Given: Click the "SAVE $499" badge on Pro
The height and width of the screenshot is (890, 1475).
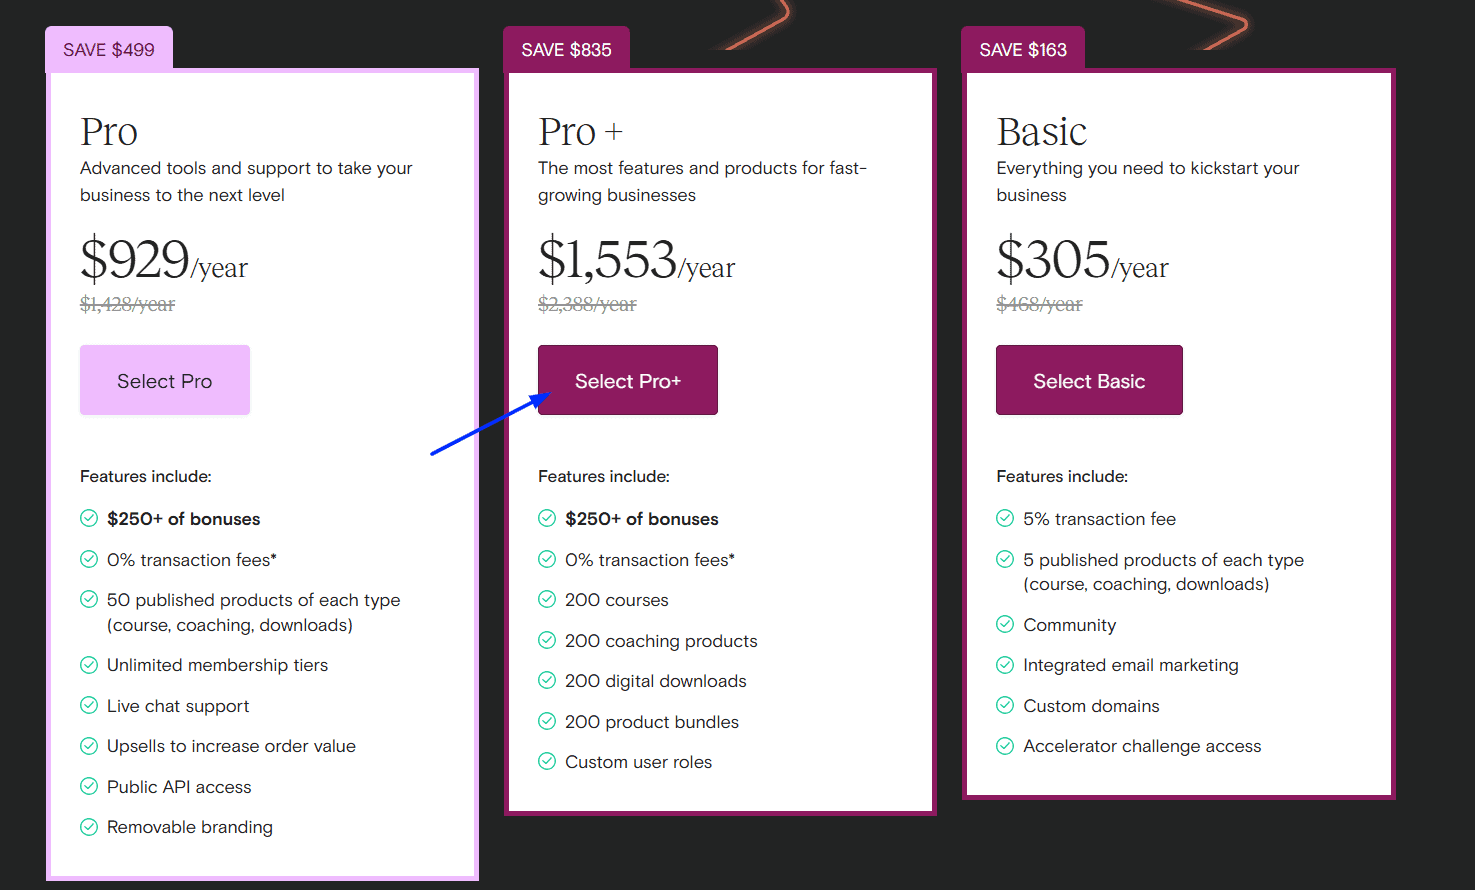Looking at the screenshot, I should coord(108,48).
